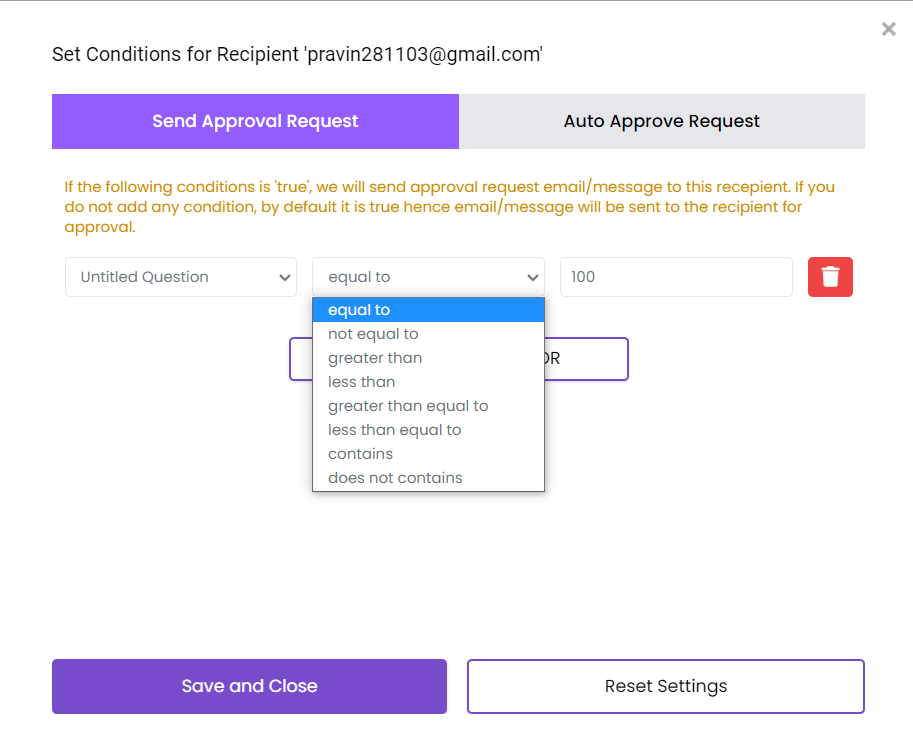Click the value field containing 100

[x=676, y=277]
